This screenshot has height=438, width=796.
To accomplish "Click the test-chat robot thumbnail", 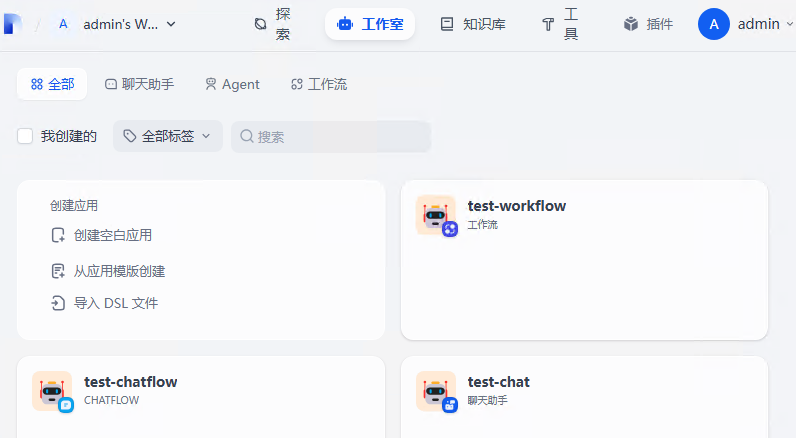I will (x=436, y=391).
